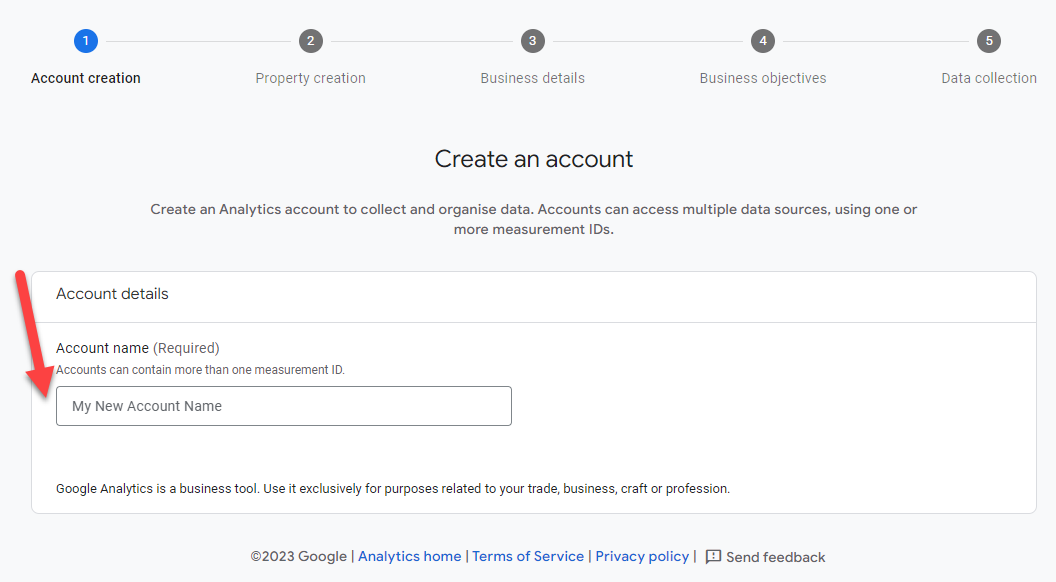Click the step 5 circle icon
Screen dimensions: 1056x582
(989, 41)
